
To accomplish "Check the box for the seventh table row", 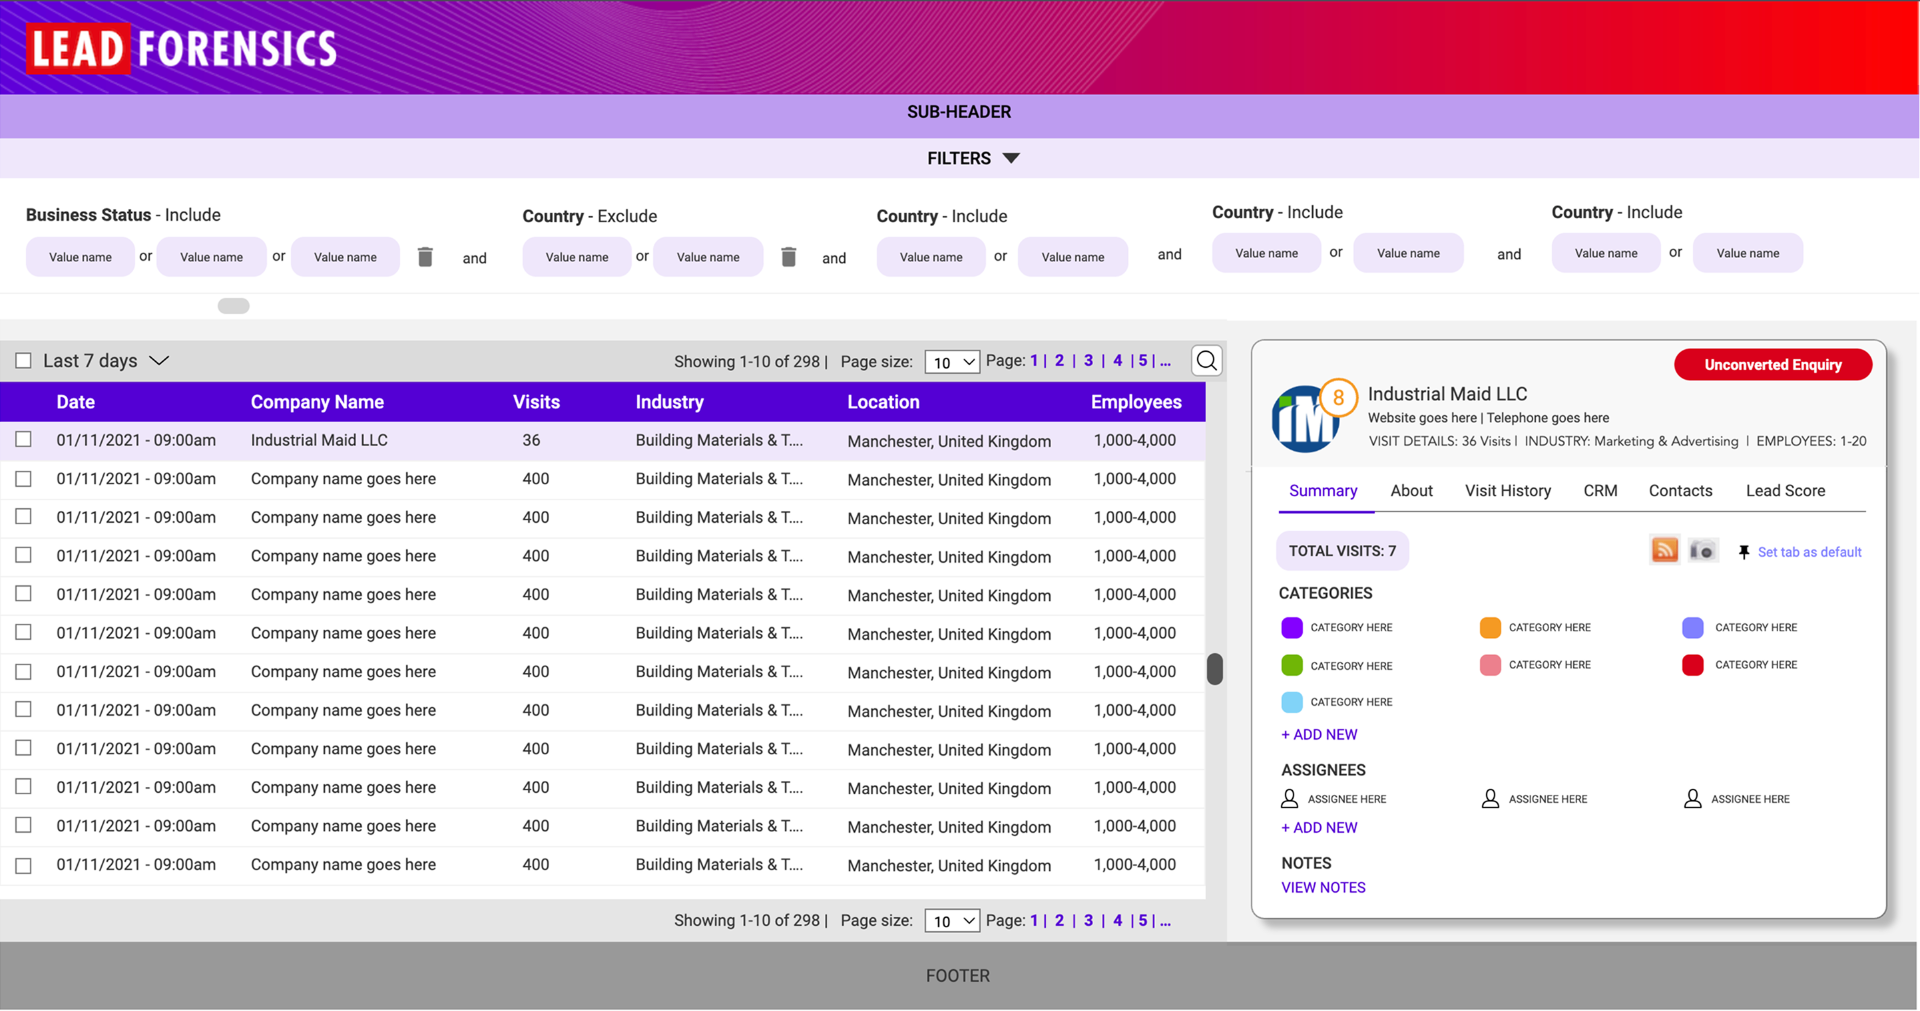I will click(x=23, y=672).
